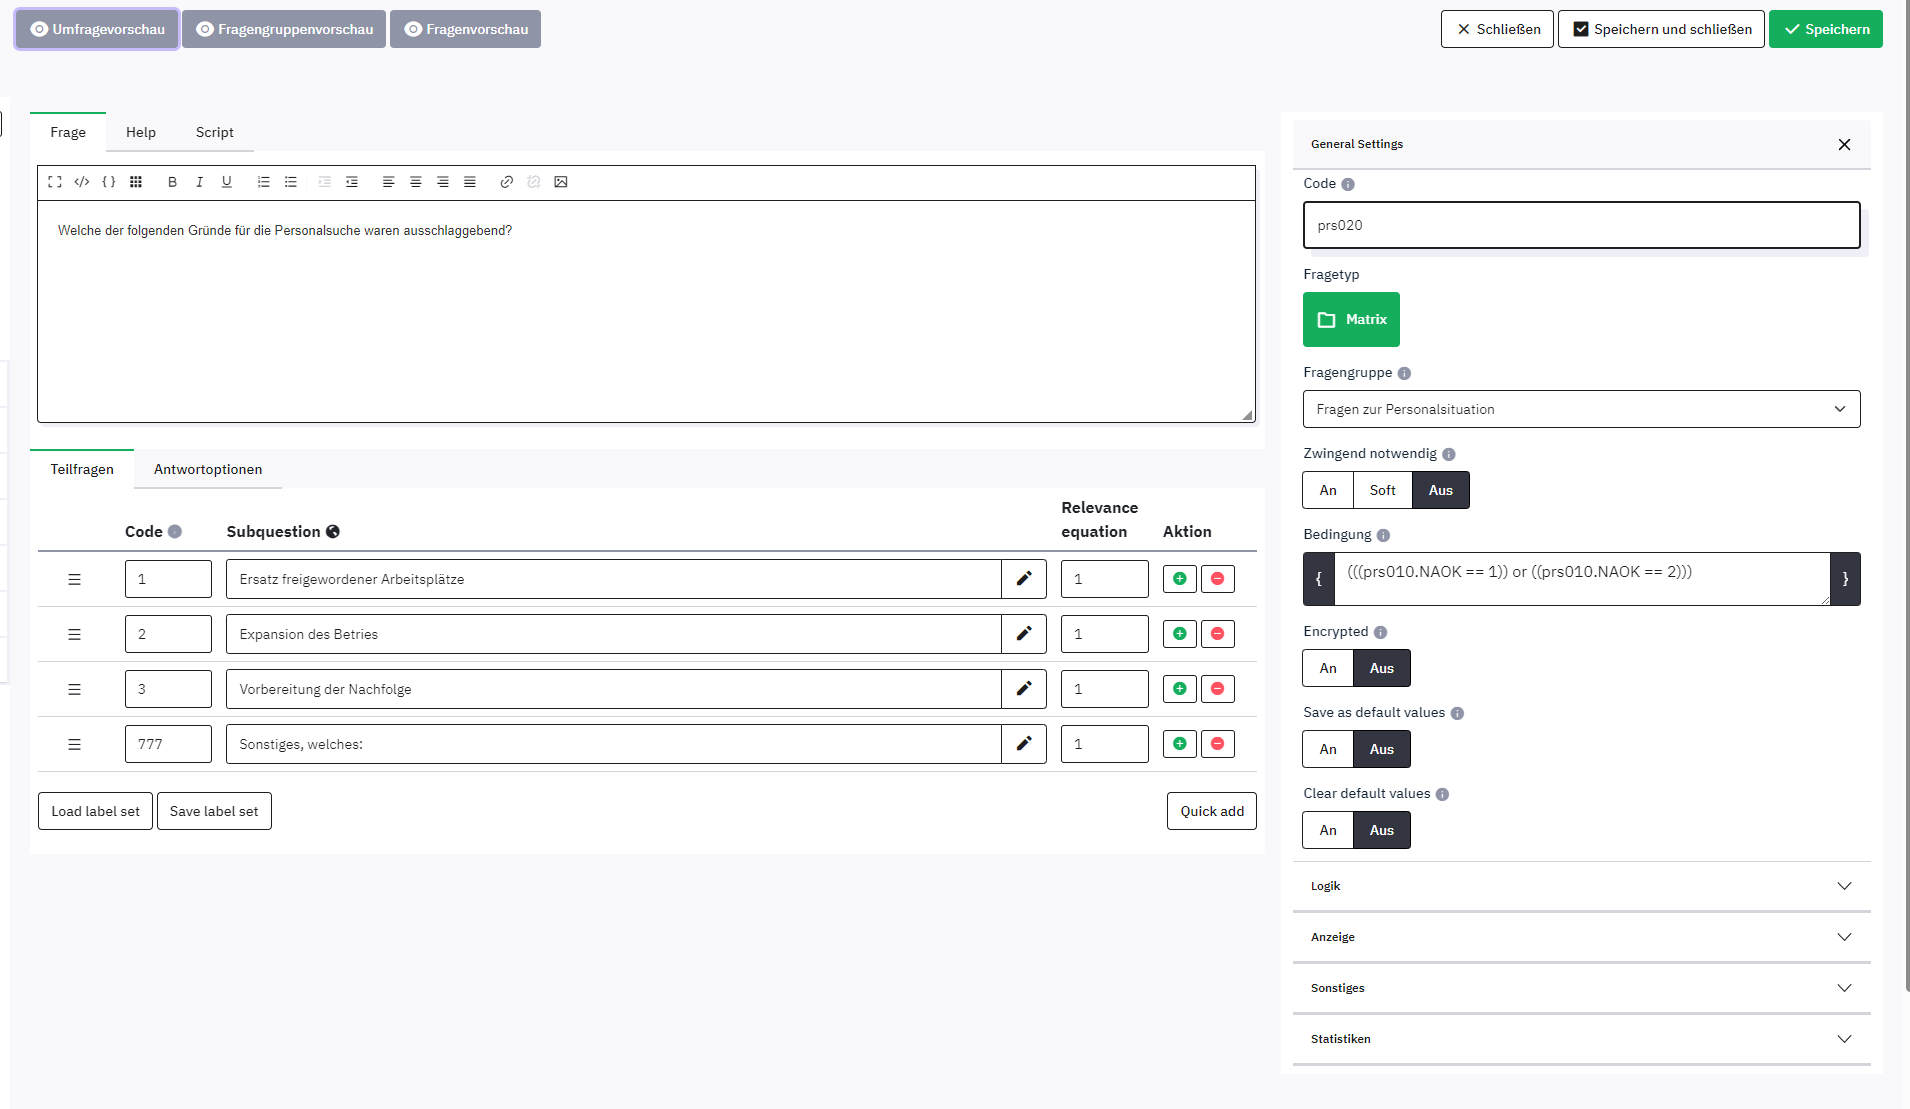The image size is (1910, 1109).
Task: Switch to the Frage tab
Action: coord(68,132)
